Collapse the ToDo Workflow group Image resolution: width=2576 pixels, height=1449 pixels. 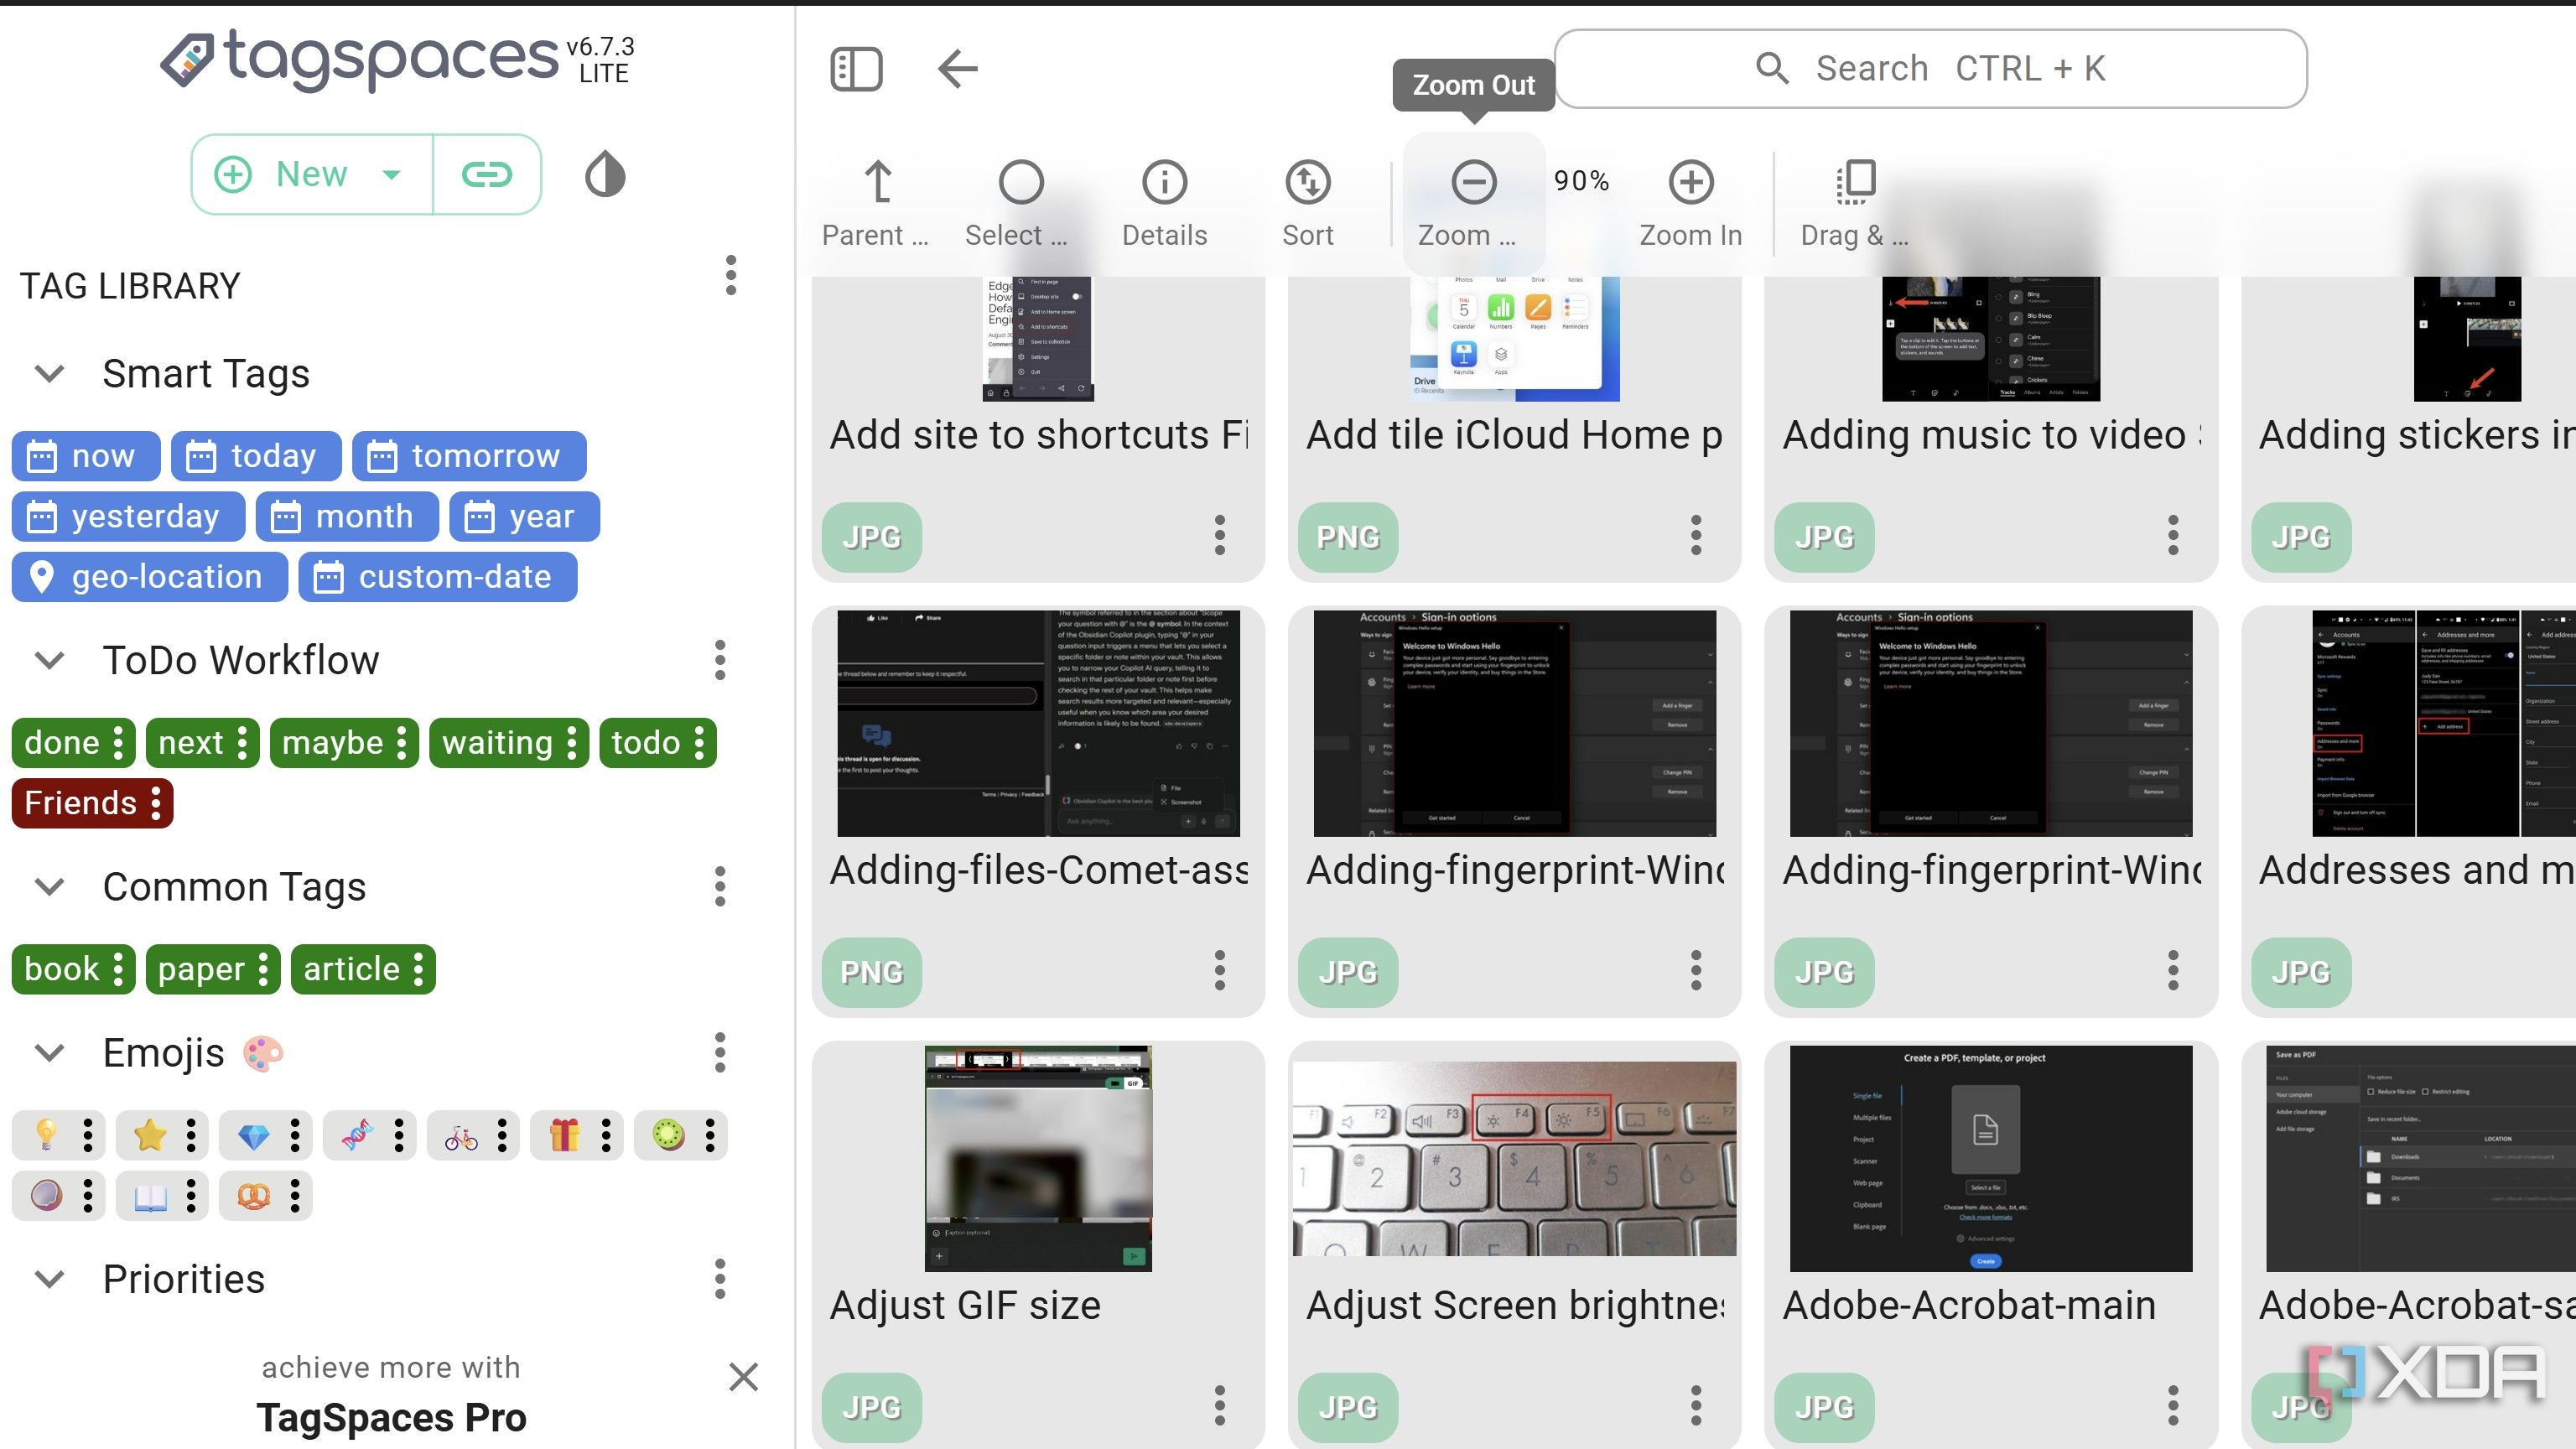pyautogui.click(x=50, y=660)
